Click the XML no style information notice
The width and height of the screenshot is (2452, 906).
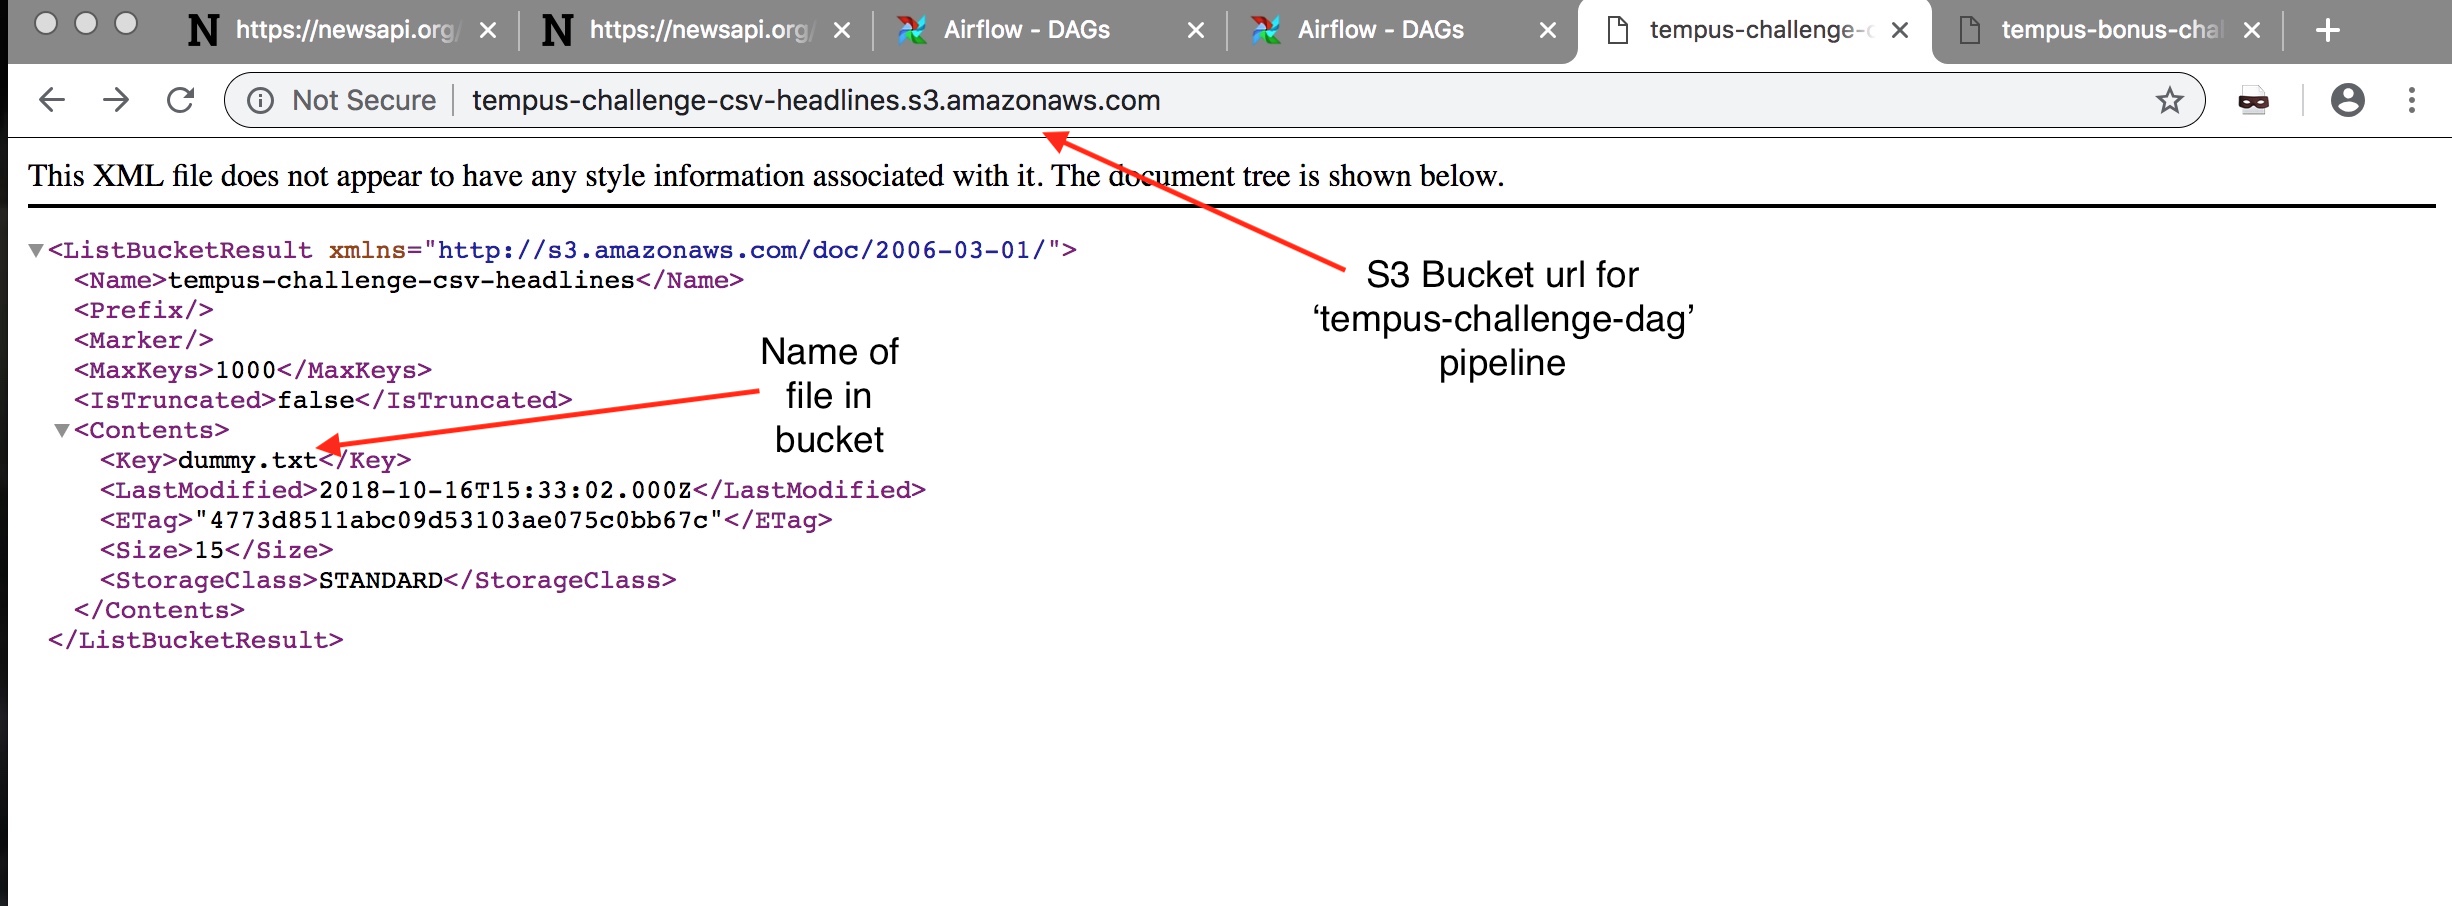pyautogui.click(x=766, y=176)
